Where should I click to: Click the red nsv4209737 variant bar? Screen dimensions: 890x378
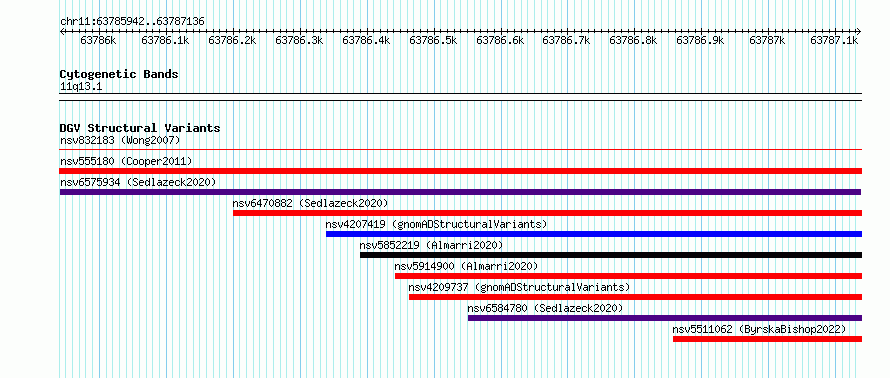[635, 297]
